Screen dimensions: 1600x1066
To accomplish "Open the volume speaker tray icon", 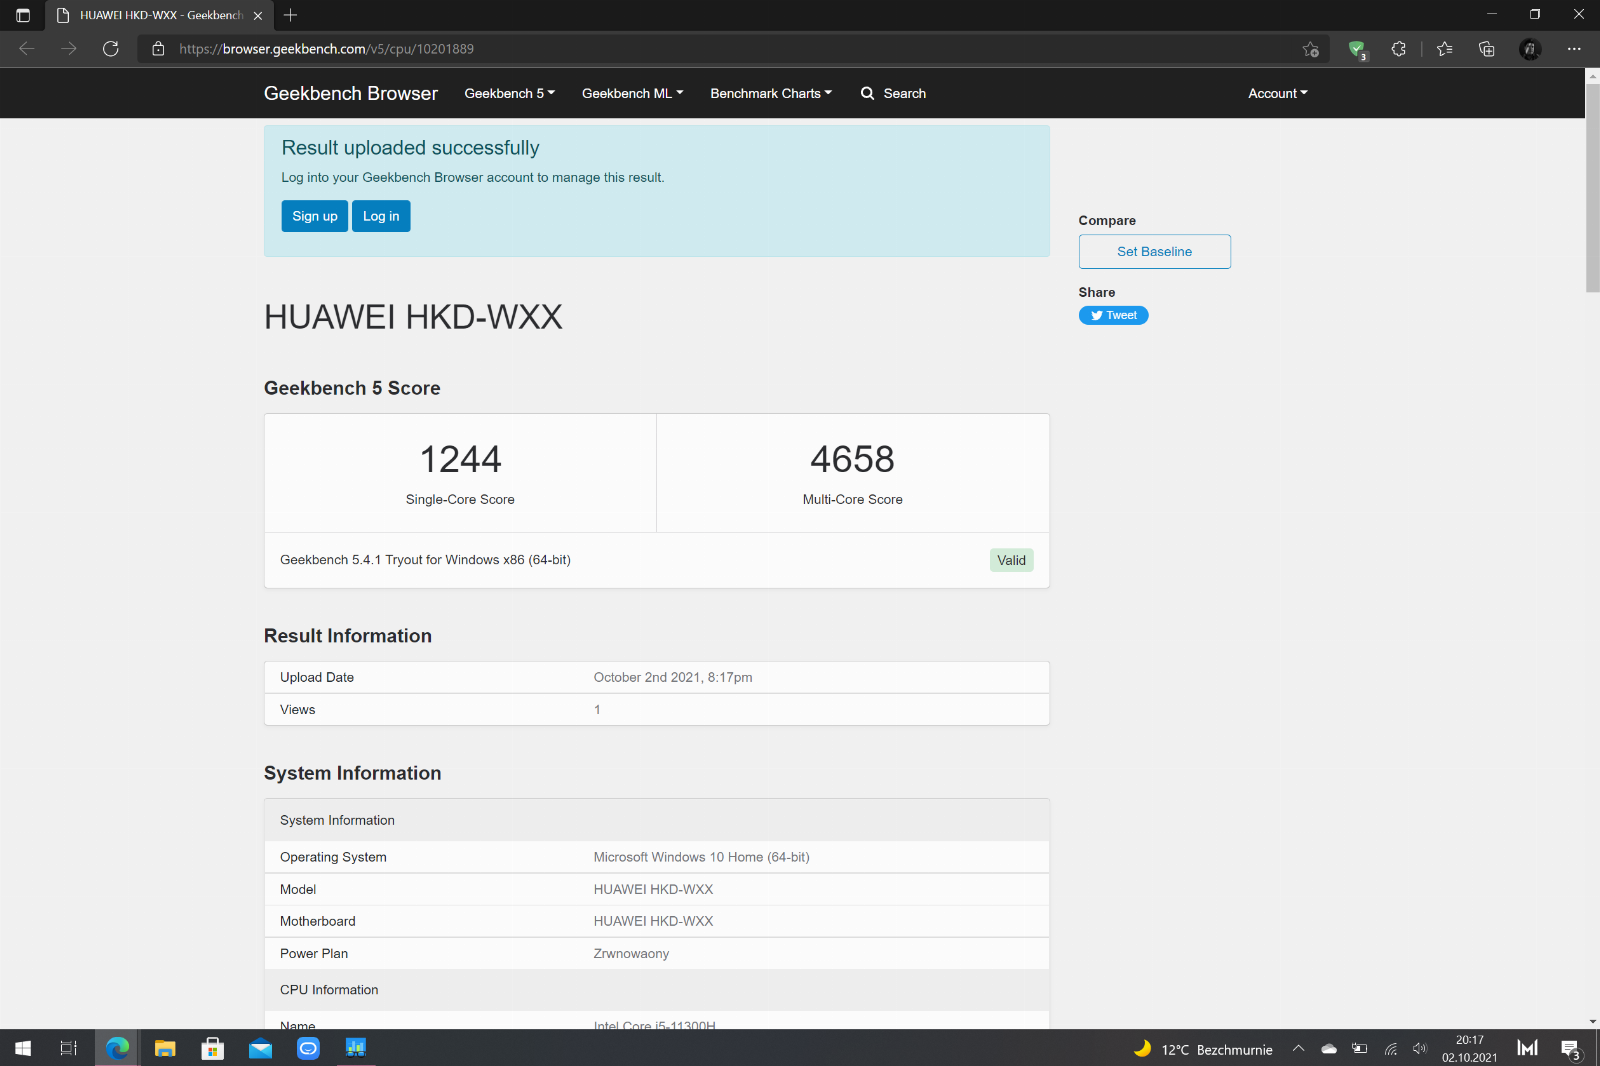I will click(1420, 1048).
